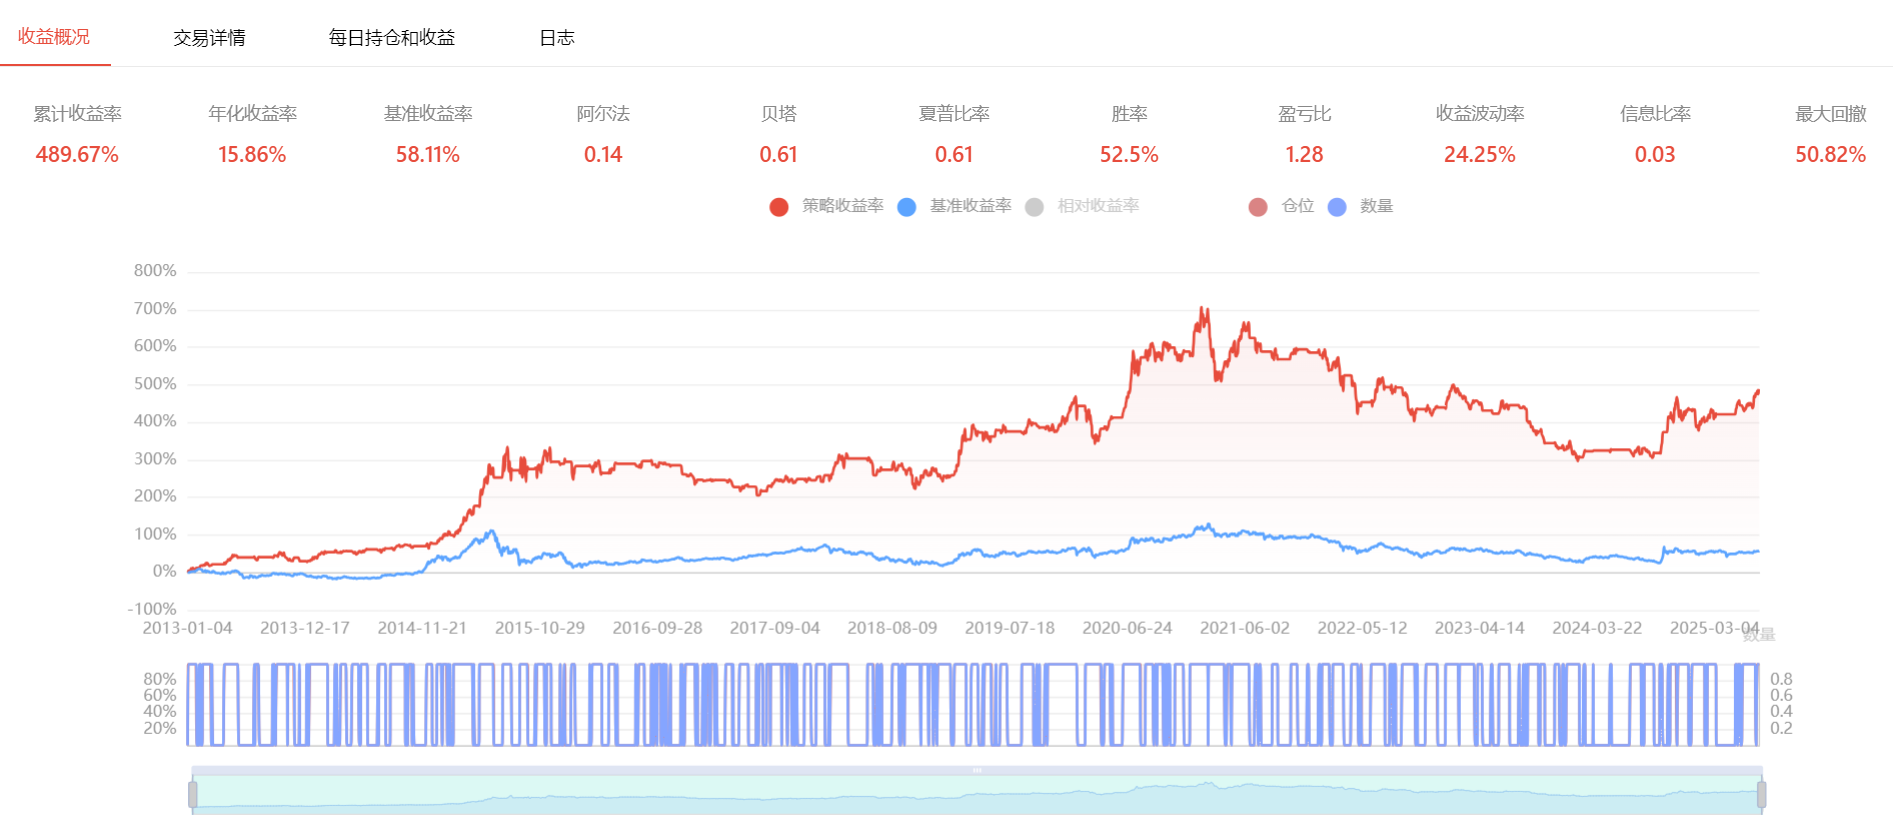Toggle the 仓位 legend marker
1893x831 pixels.
click(x=1258, y=207)
